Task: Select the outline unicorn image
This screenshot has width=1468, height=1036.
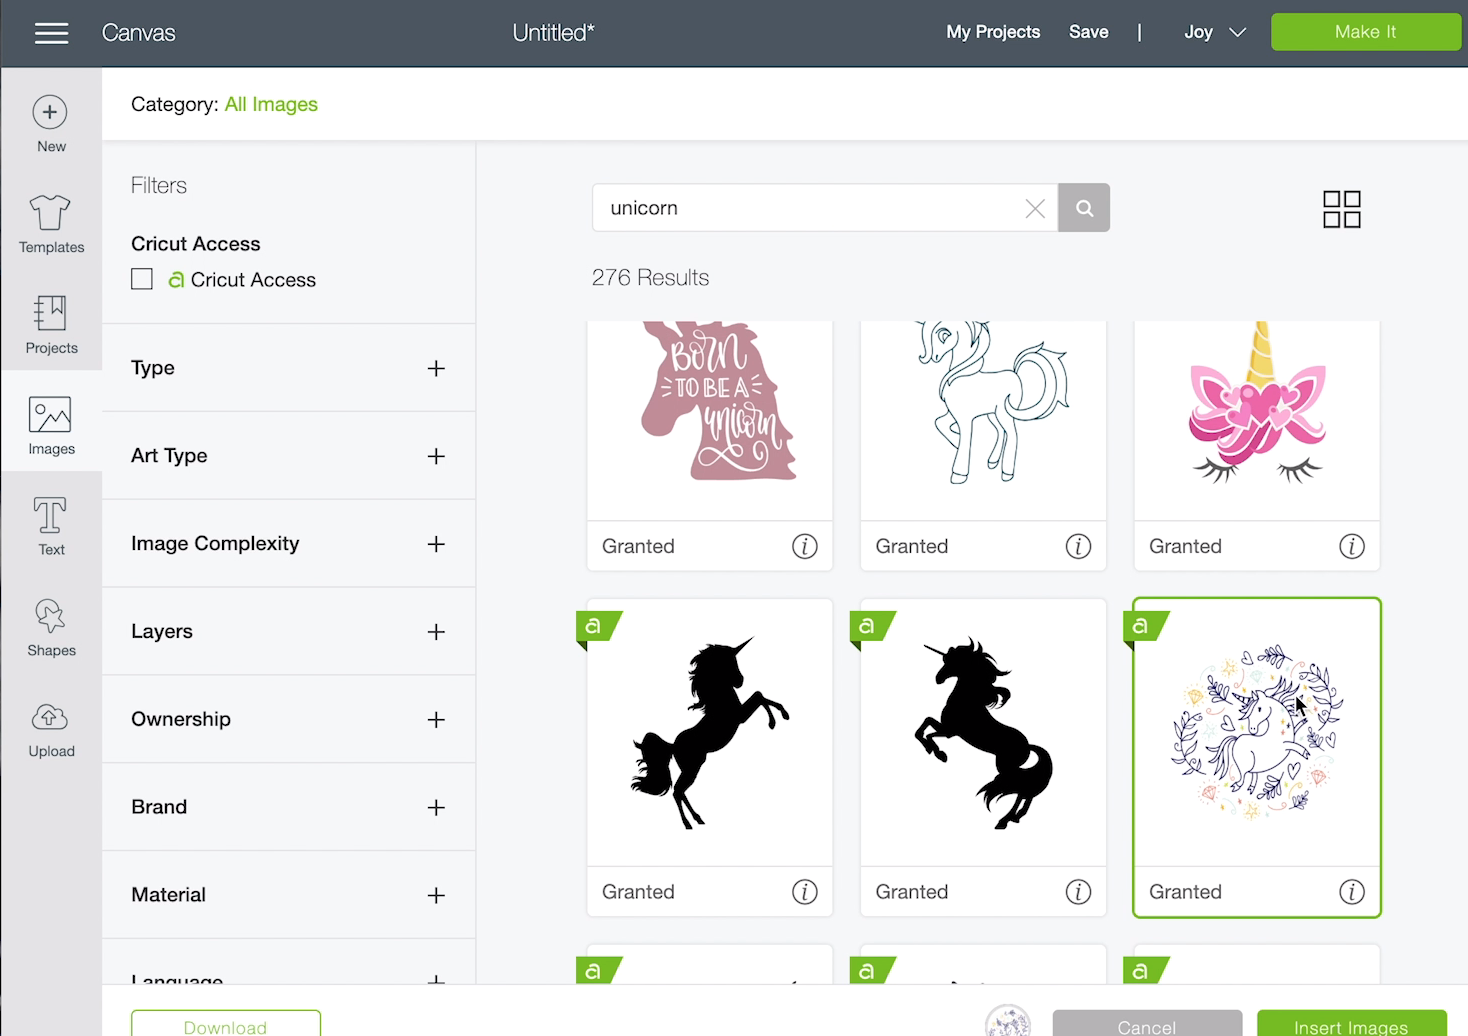Action: (983, 420)
